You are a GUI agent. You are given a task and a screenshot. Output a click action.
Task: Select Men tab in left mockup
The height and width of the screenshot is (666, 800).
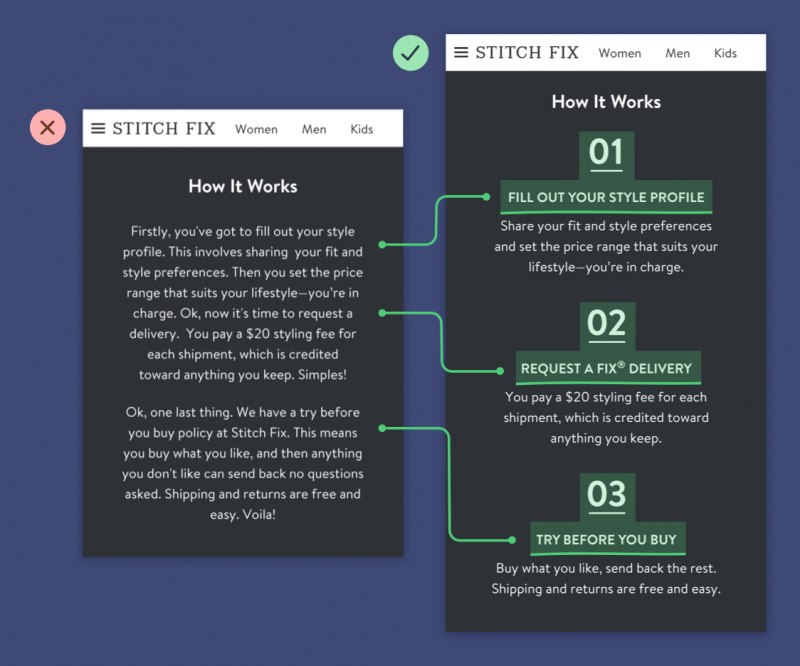[x=314, y=129]
